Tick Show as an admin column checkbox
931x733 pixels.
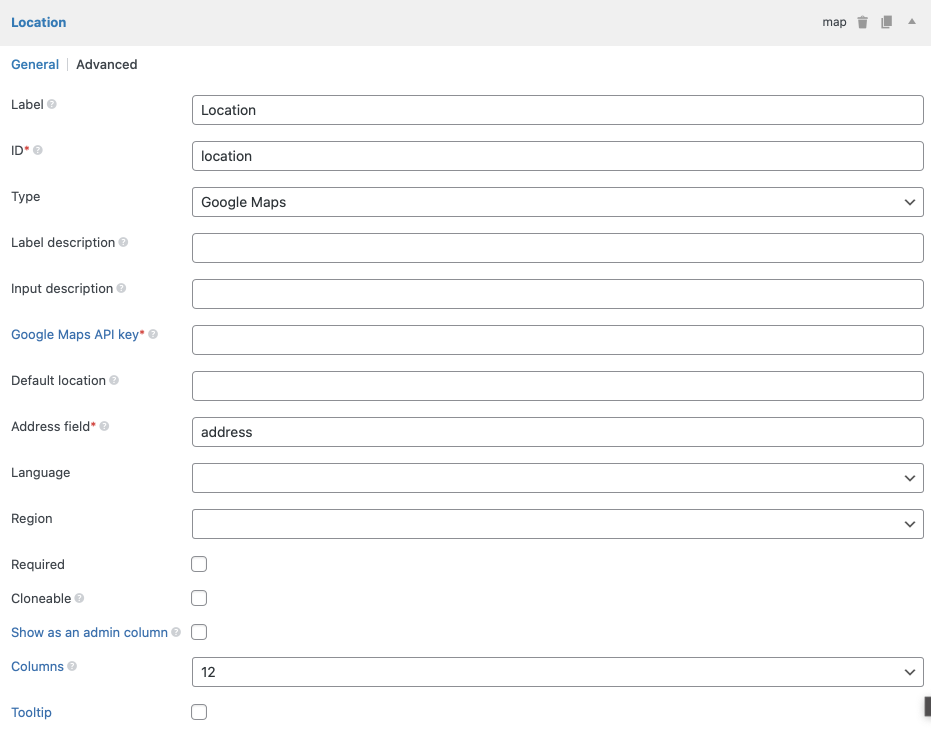click(199, 632)
